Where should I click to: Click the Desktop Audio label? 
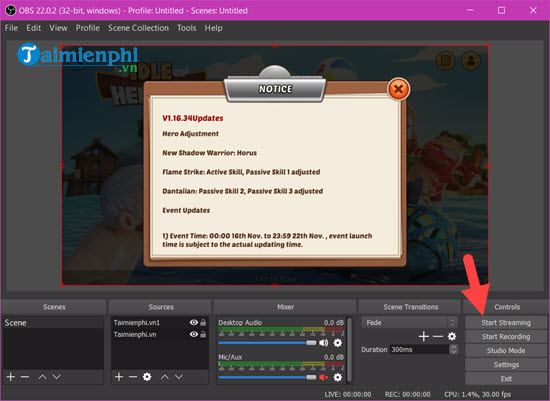tap(240, 322)
